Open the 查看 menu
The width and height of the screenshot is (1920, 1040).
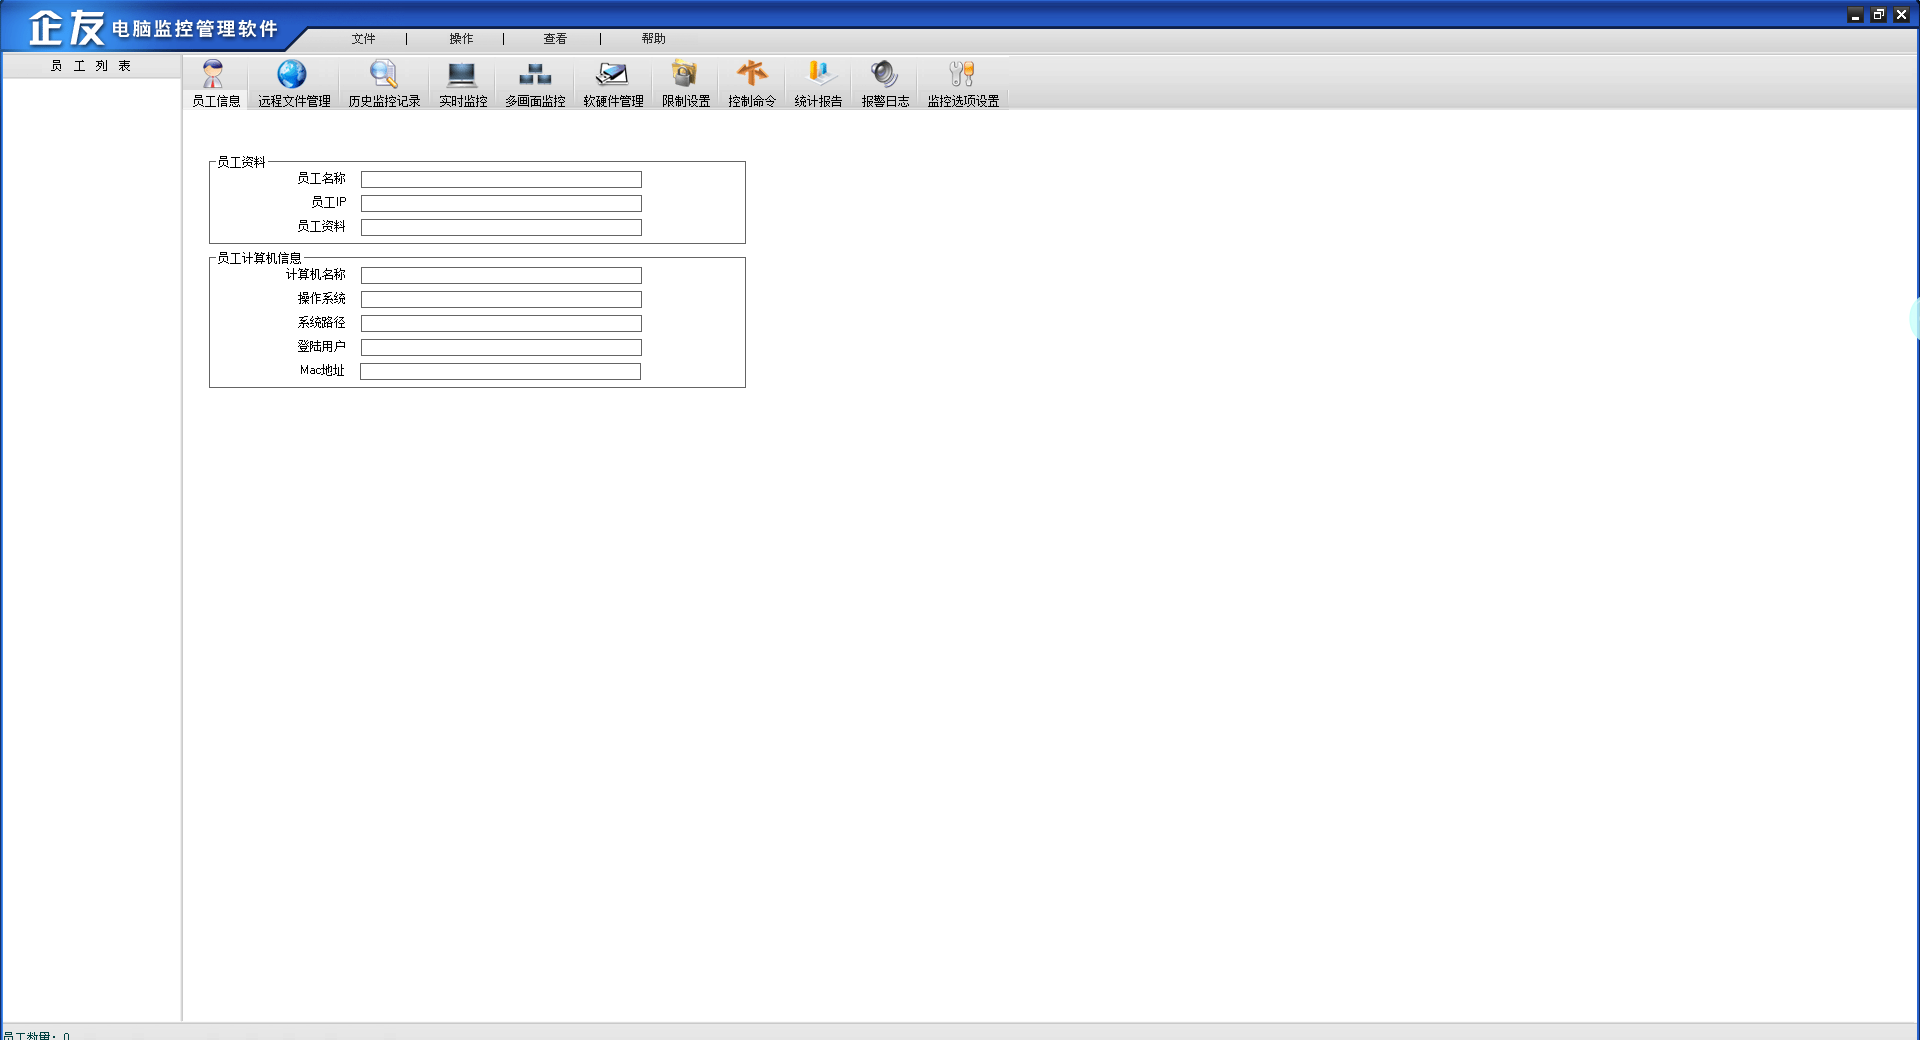(x=555, y=39)
